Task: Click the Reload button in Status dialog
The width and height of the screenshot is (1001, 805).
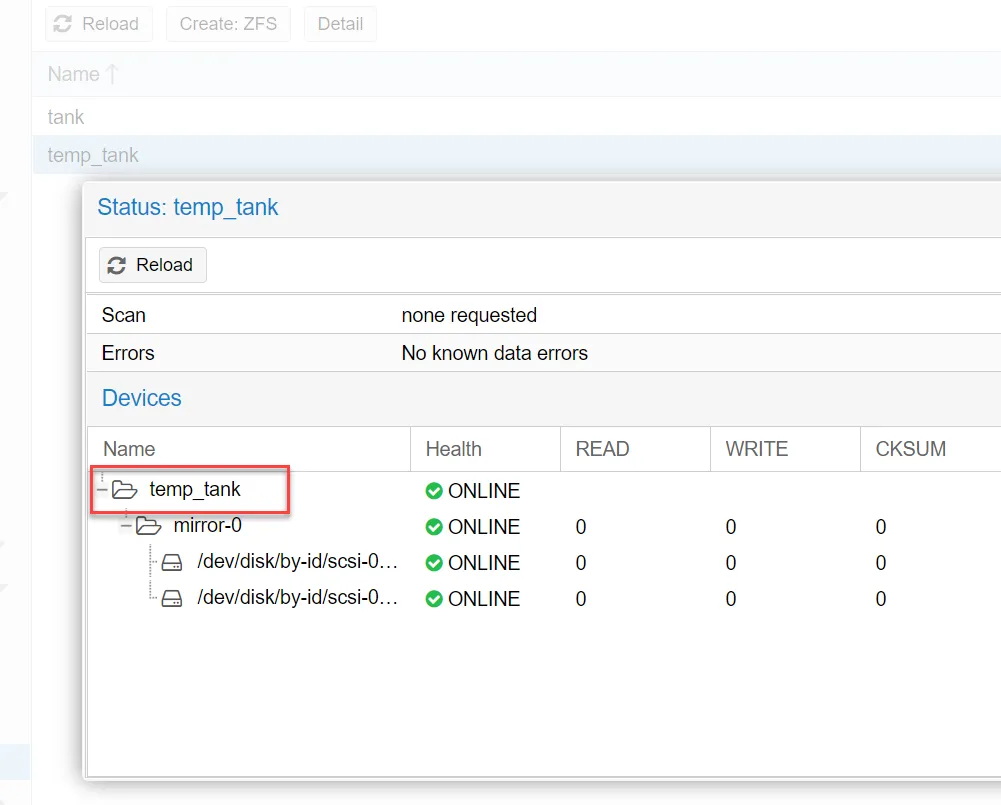Action: coord(153,265)
